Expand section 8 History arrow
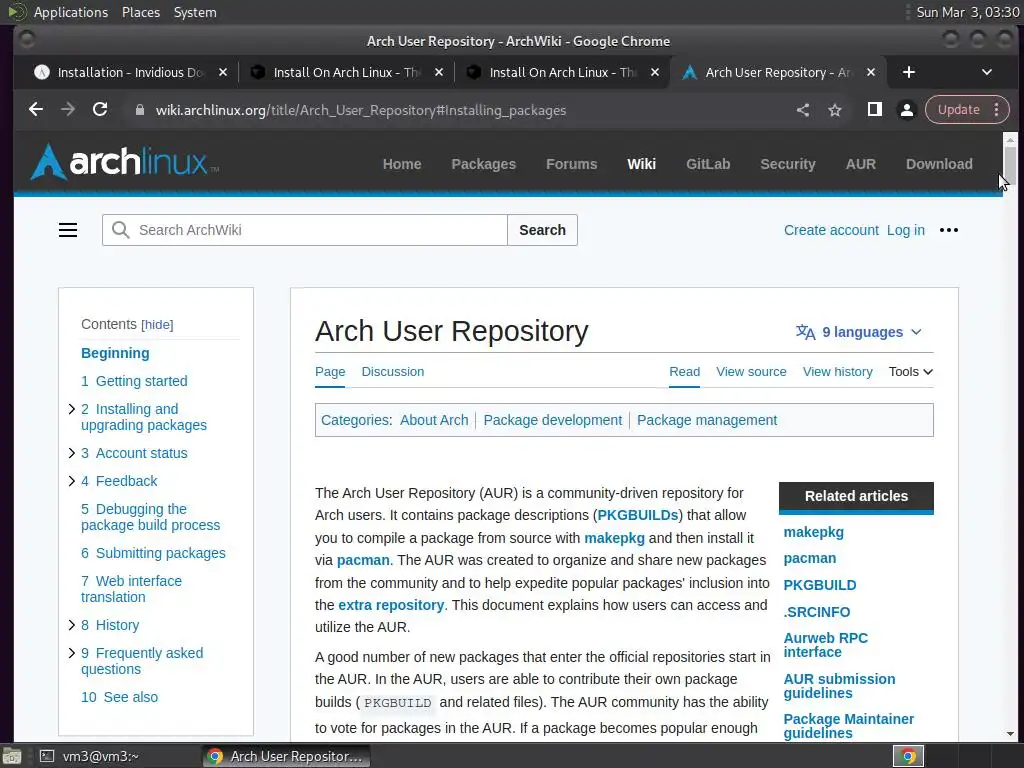1024x768 pixels. [x=72, y=626]
